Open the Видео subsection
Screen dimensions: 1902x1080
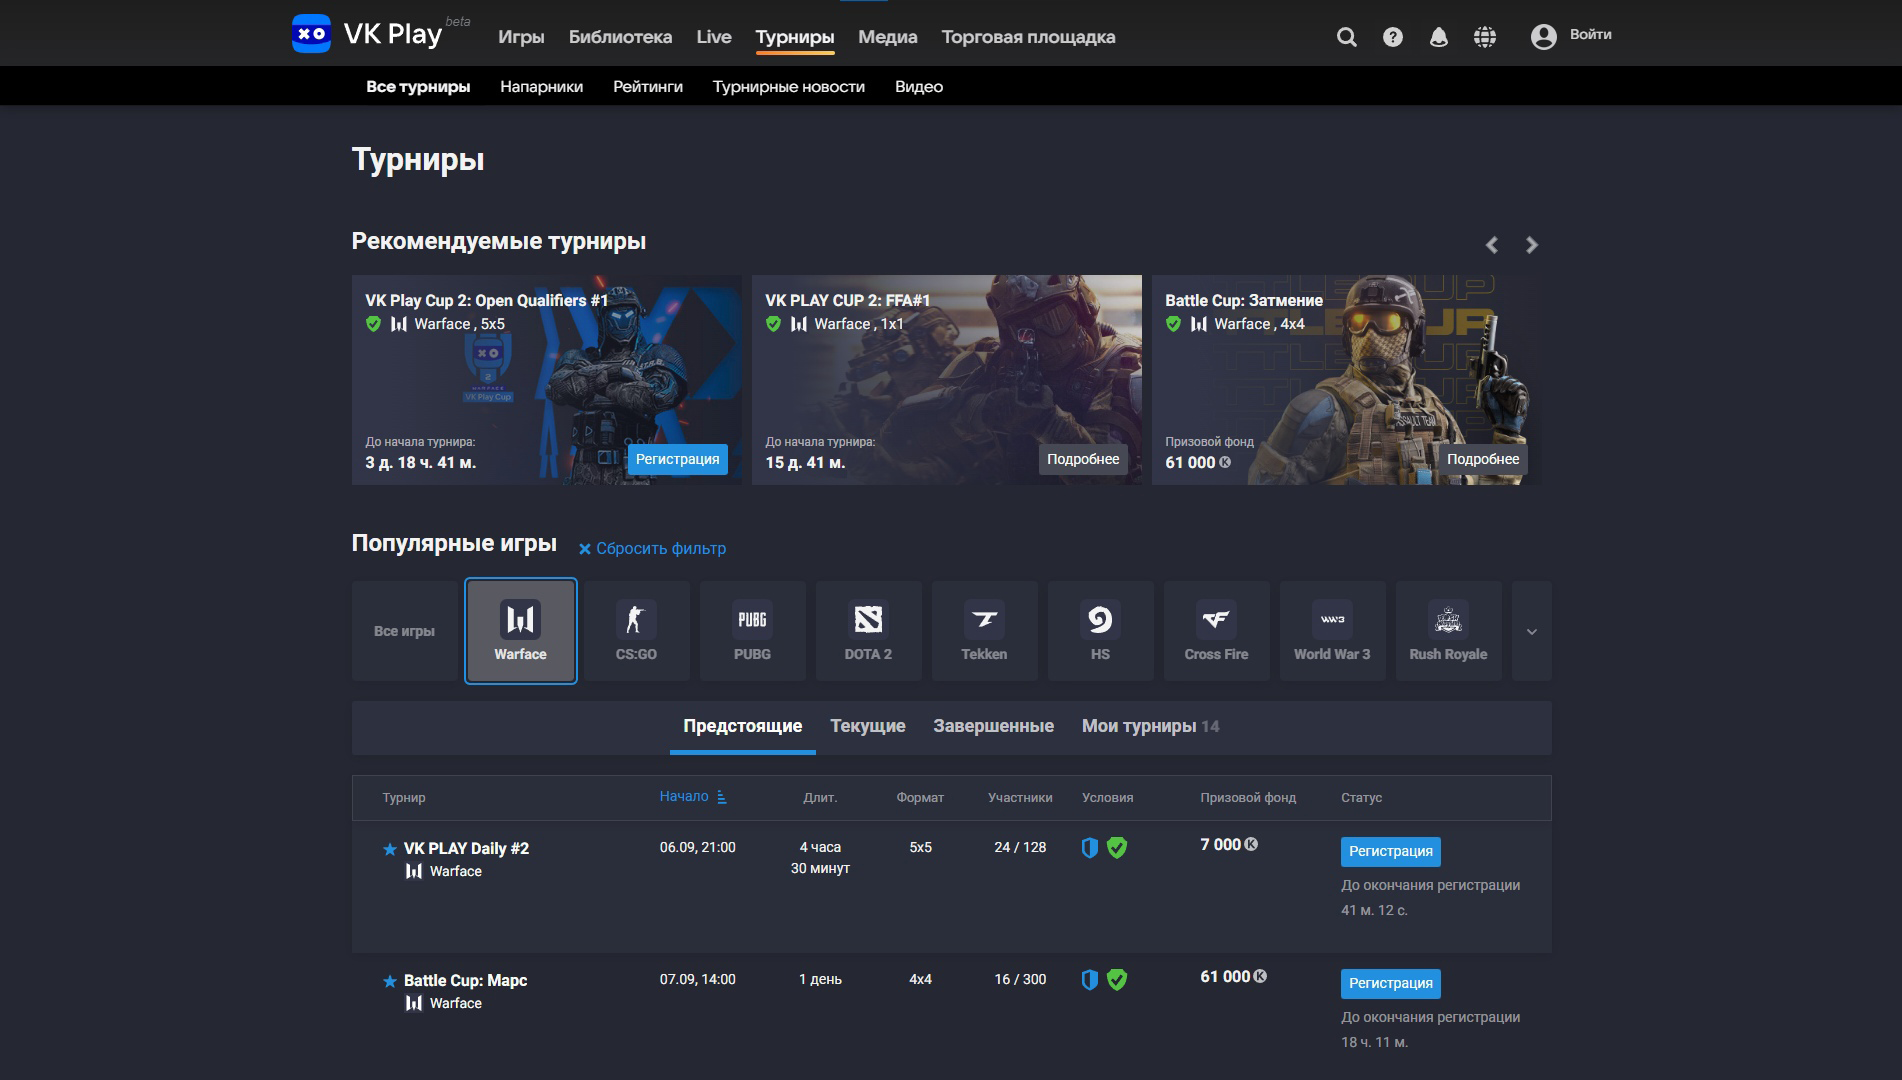coord(919,86)
